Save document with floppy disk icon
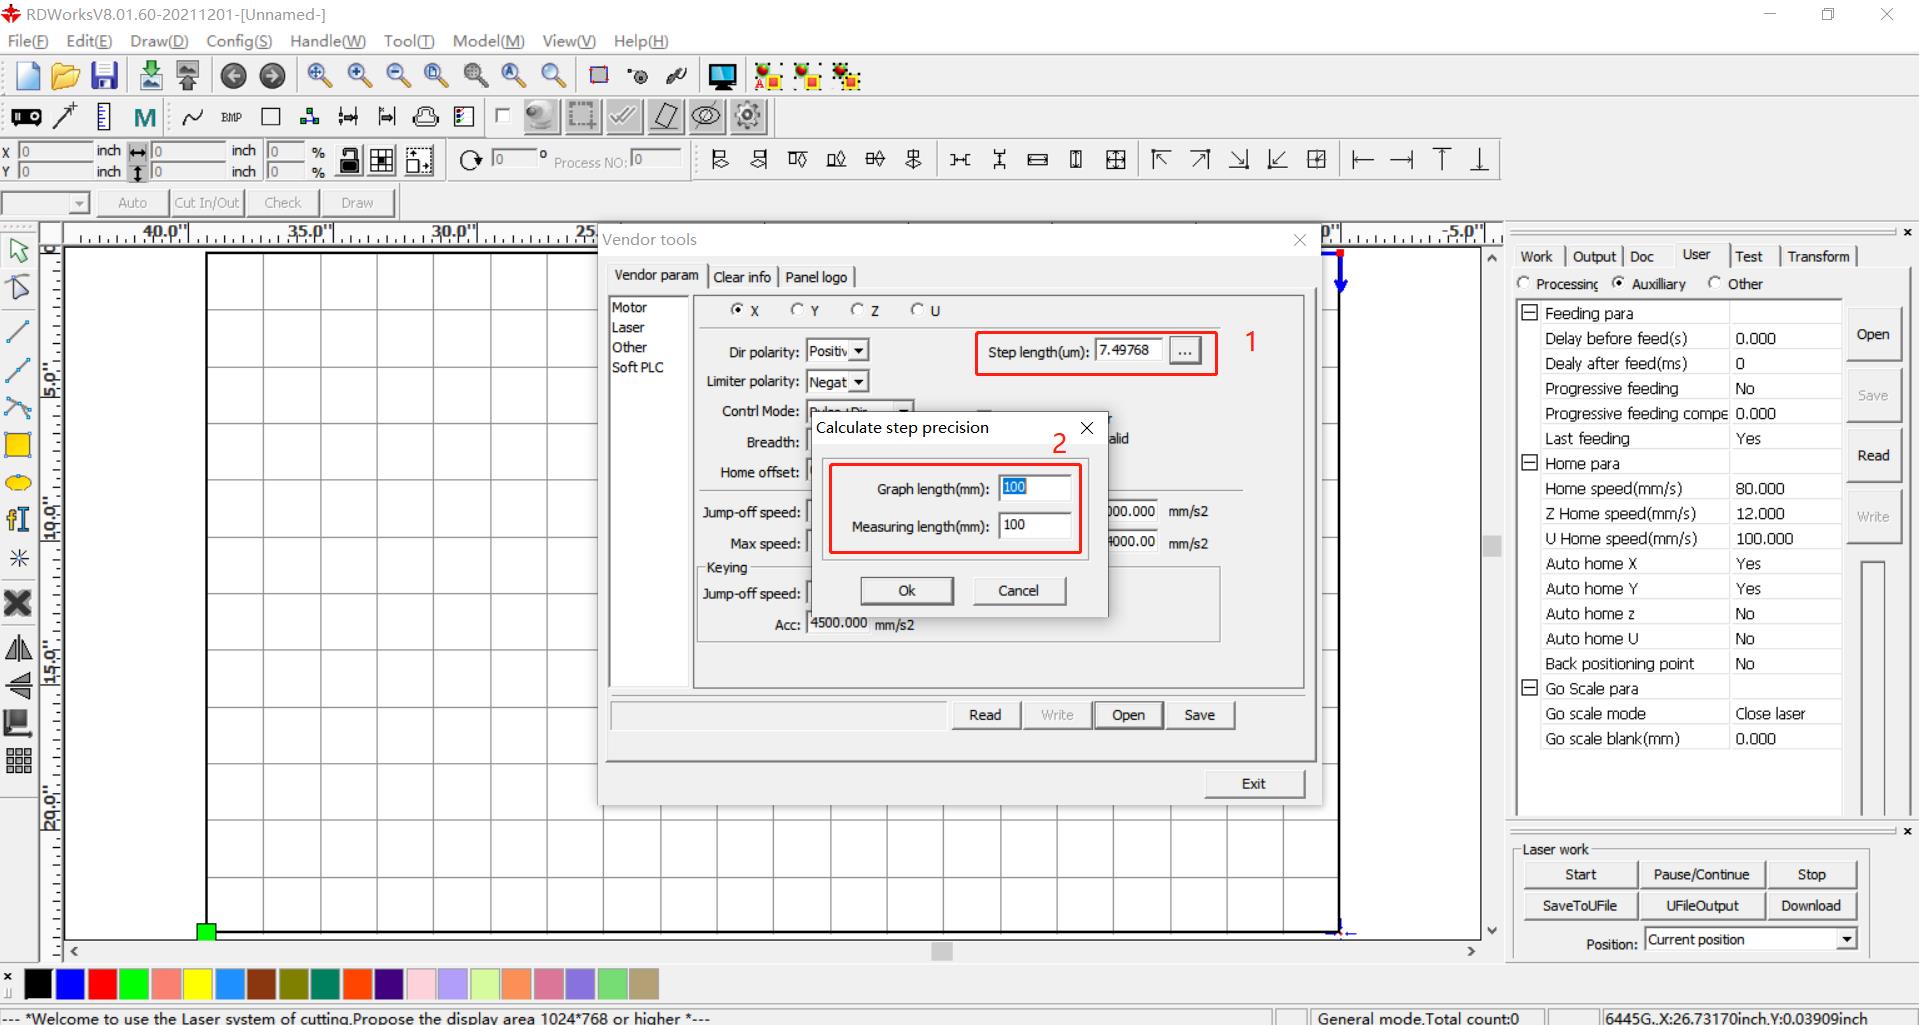This screenshot has width=1919, height=1025. (x=104, y=76)
